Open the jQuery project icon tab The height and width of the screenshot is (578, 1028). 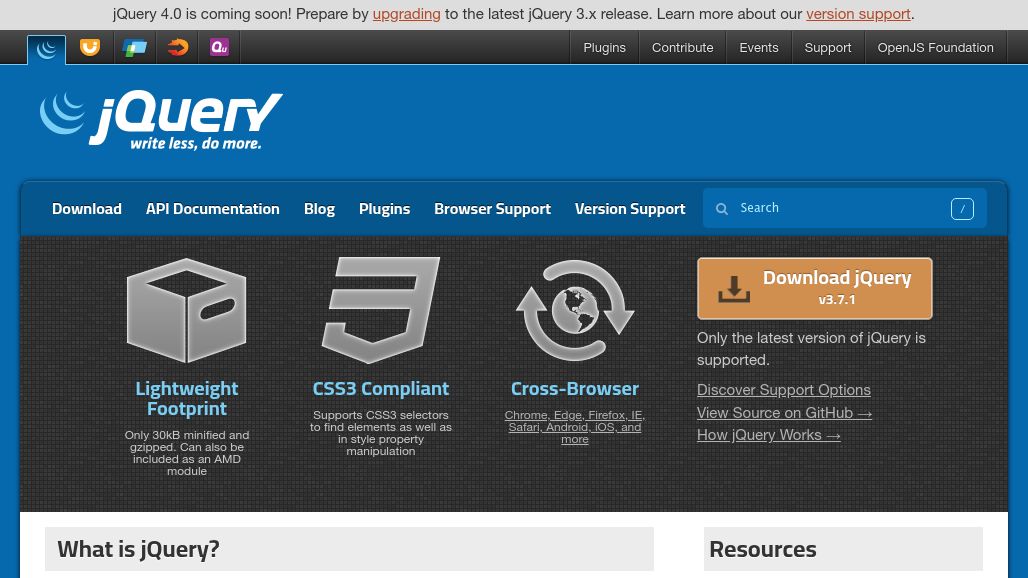coord(47,49)
